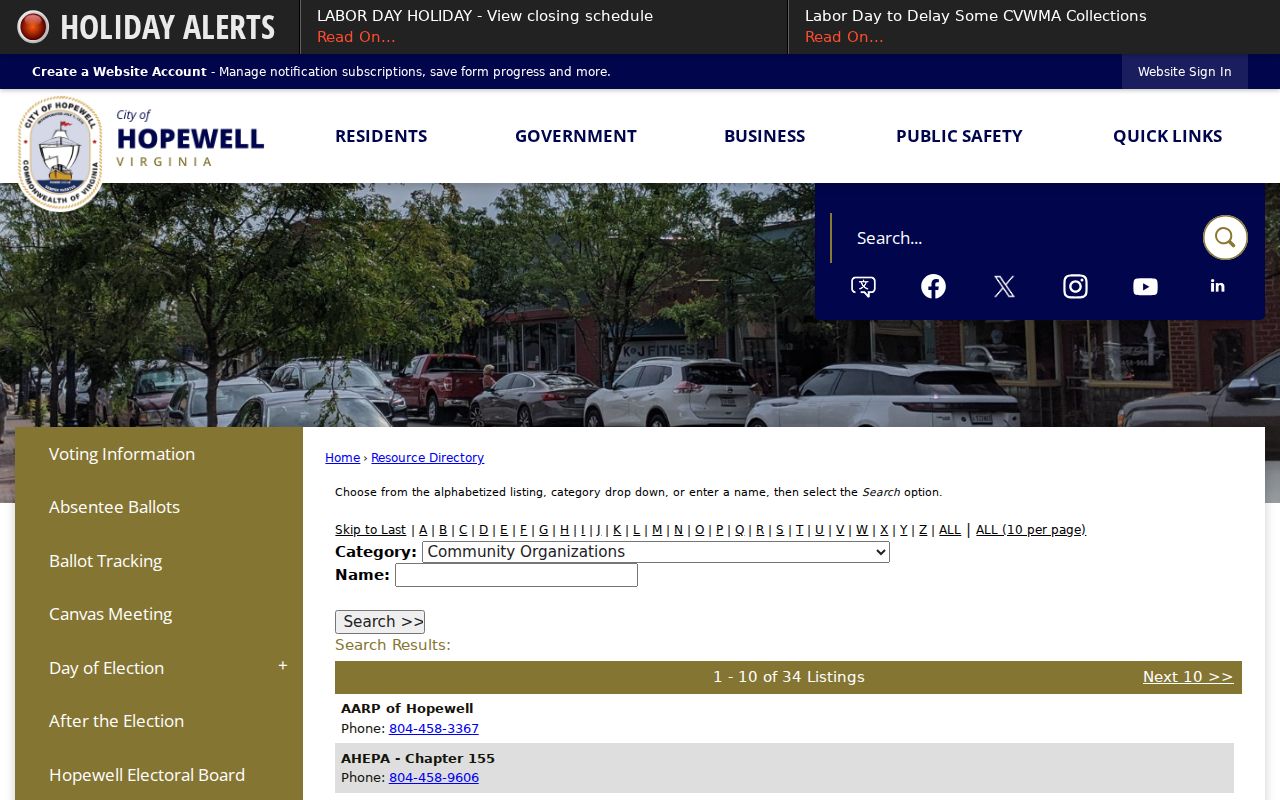Open the Government menu
Image resolution: width=1280 pixels, height=800 pixels.
pyautogui.click(x=576, y=136)
